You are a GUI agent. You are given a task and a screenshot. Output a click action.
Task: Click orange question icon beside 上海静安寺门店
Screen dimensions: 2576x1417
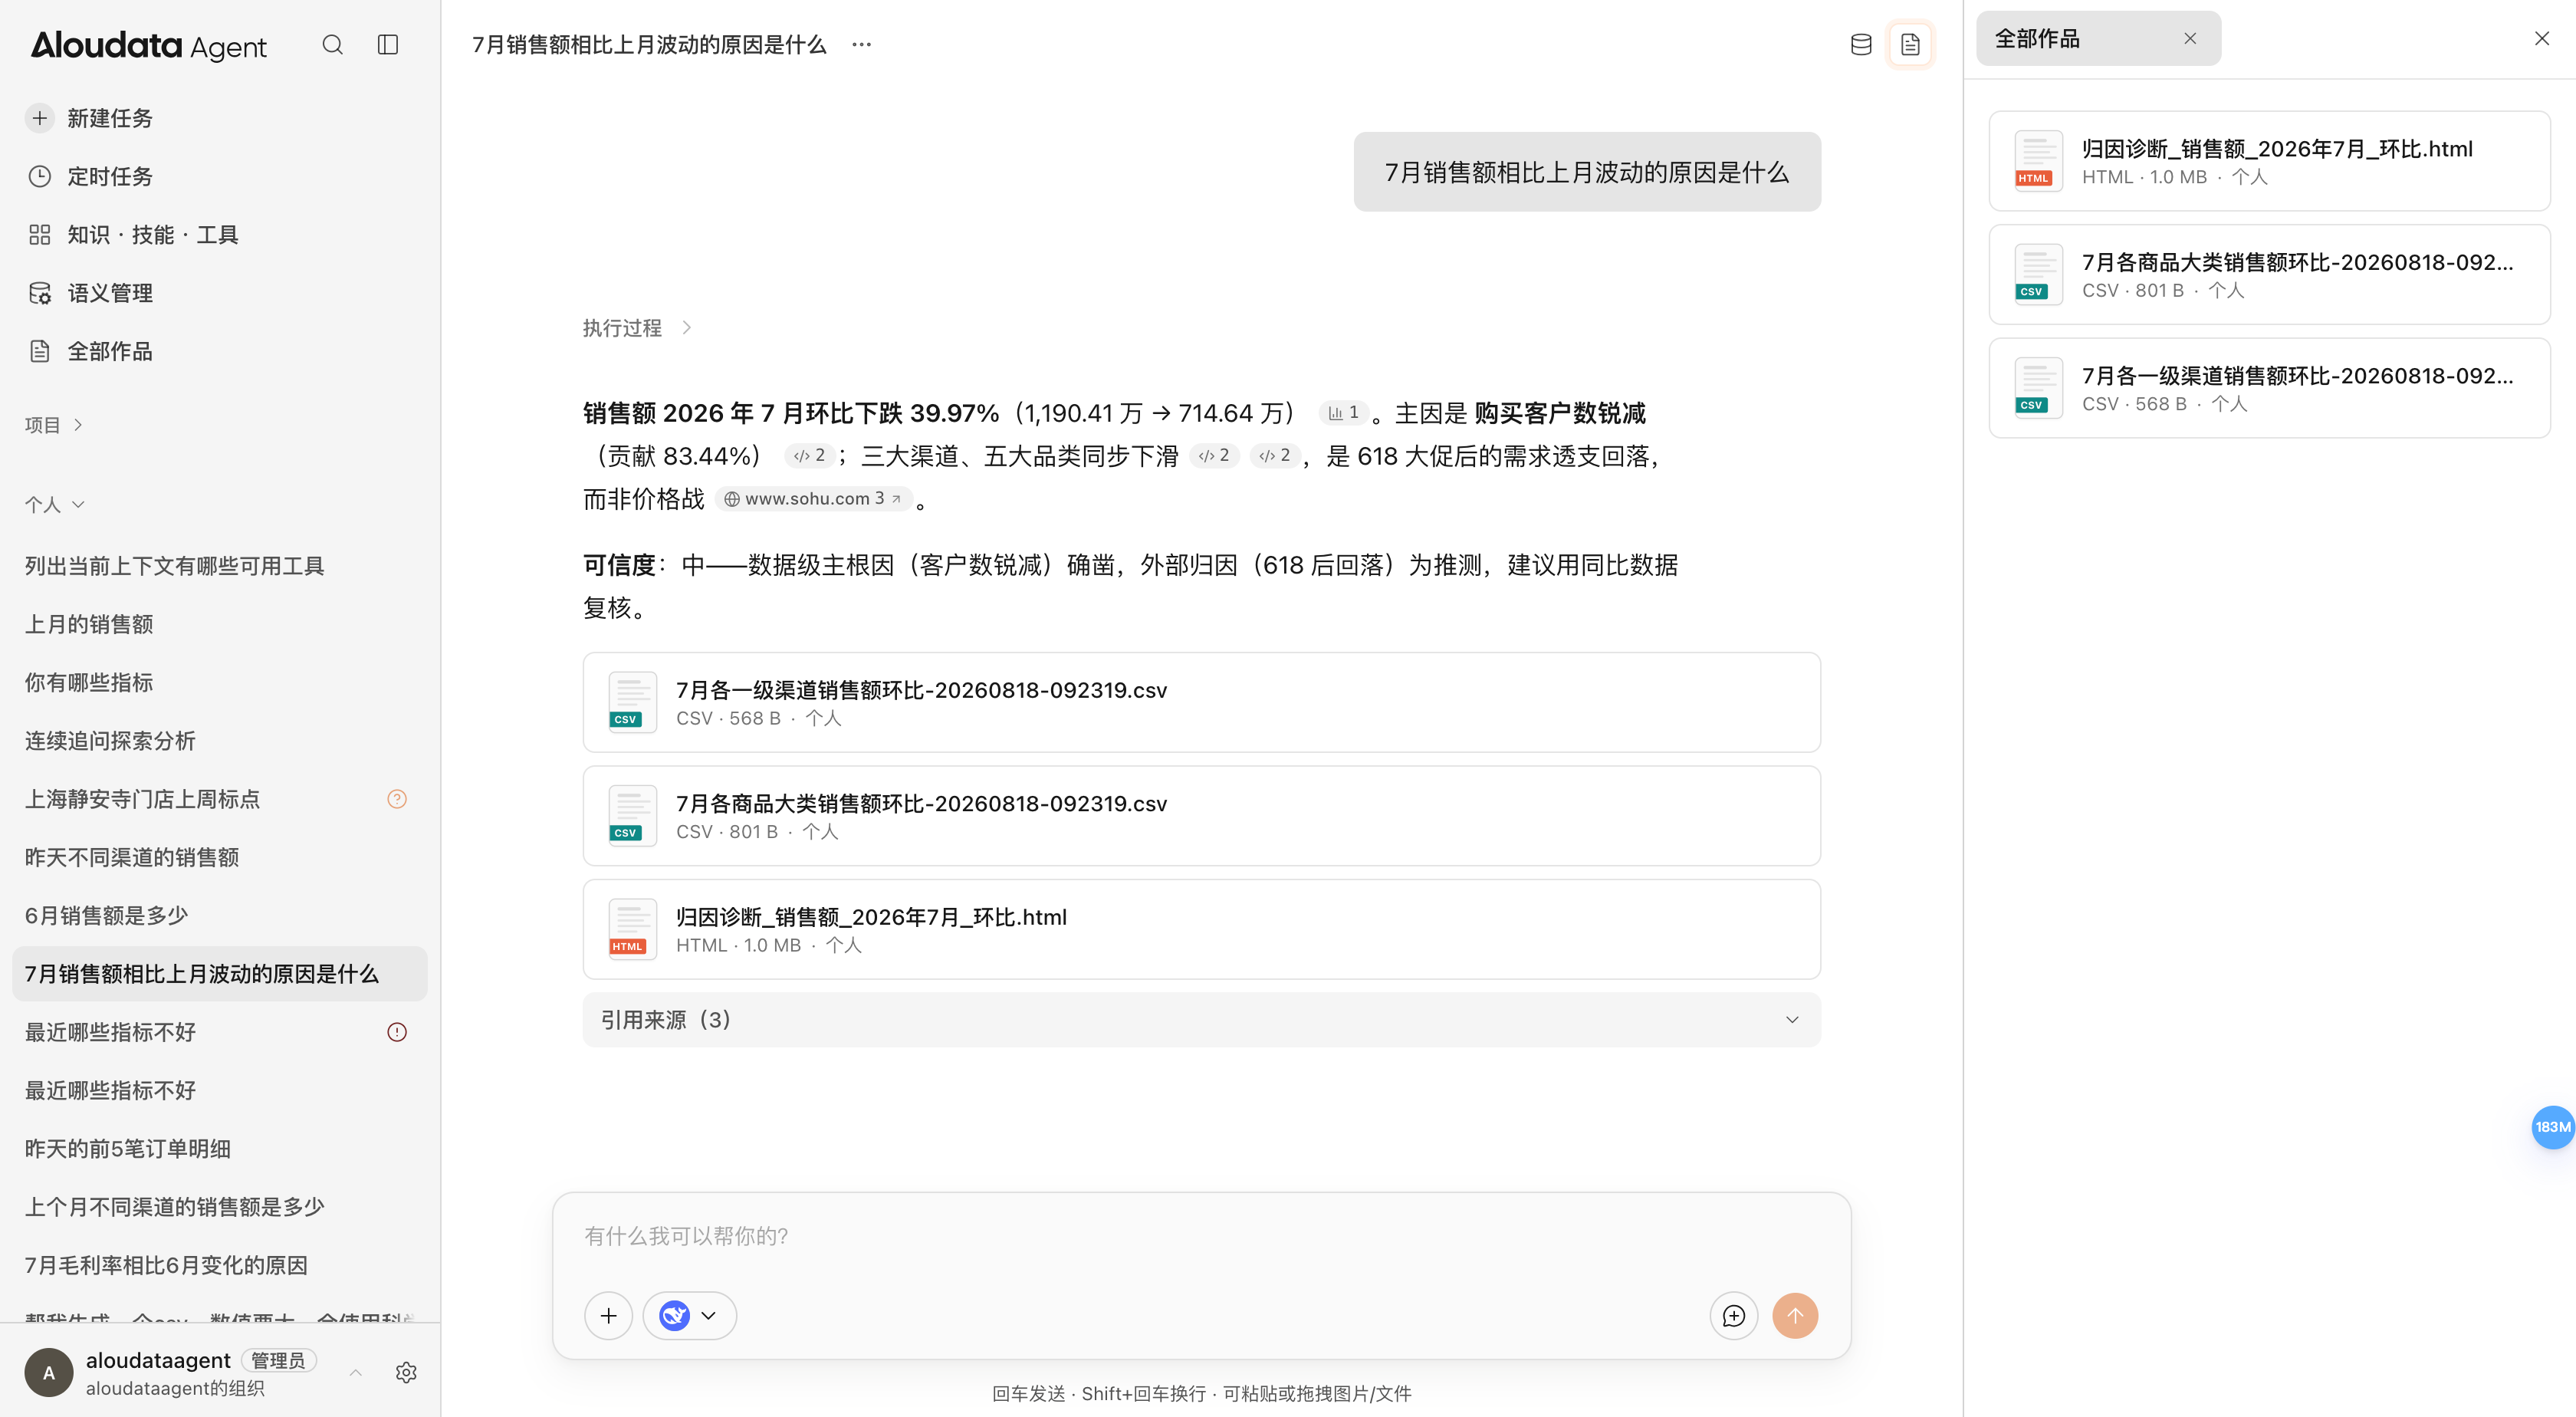397,799
